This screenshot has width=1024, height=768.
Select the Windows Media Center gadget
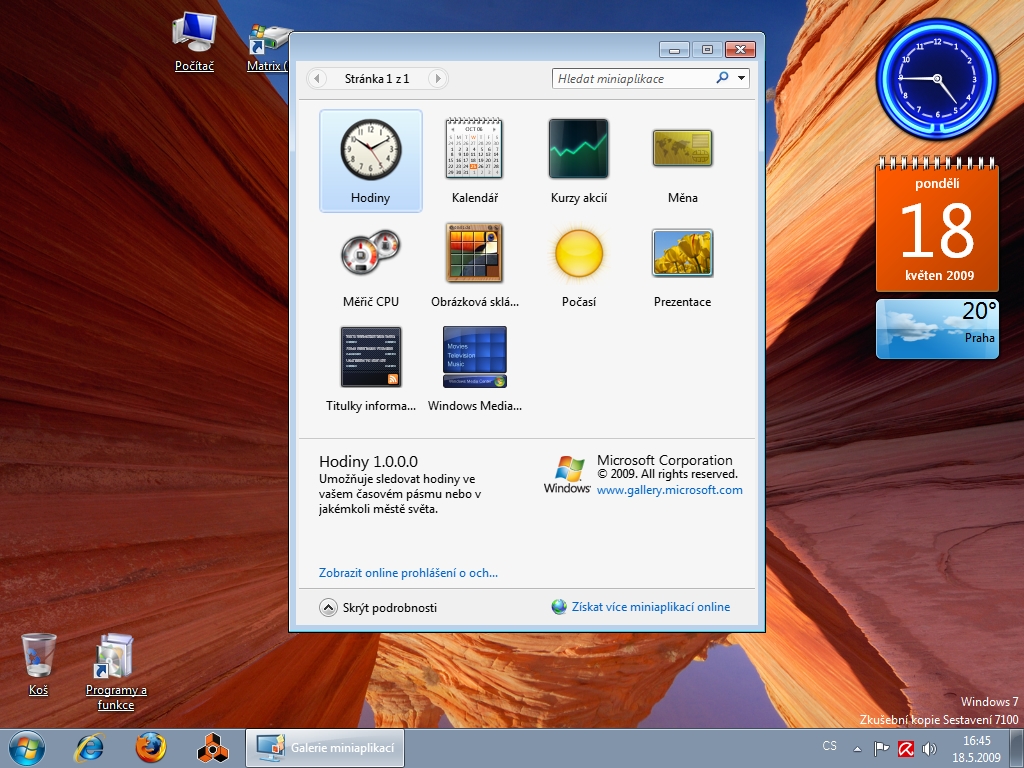[x=474, y=369]
